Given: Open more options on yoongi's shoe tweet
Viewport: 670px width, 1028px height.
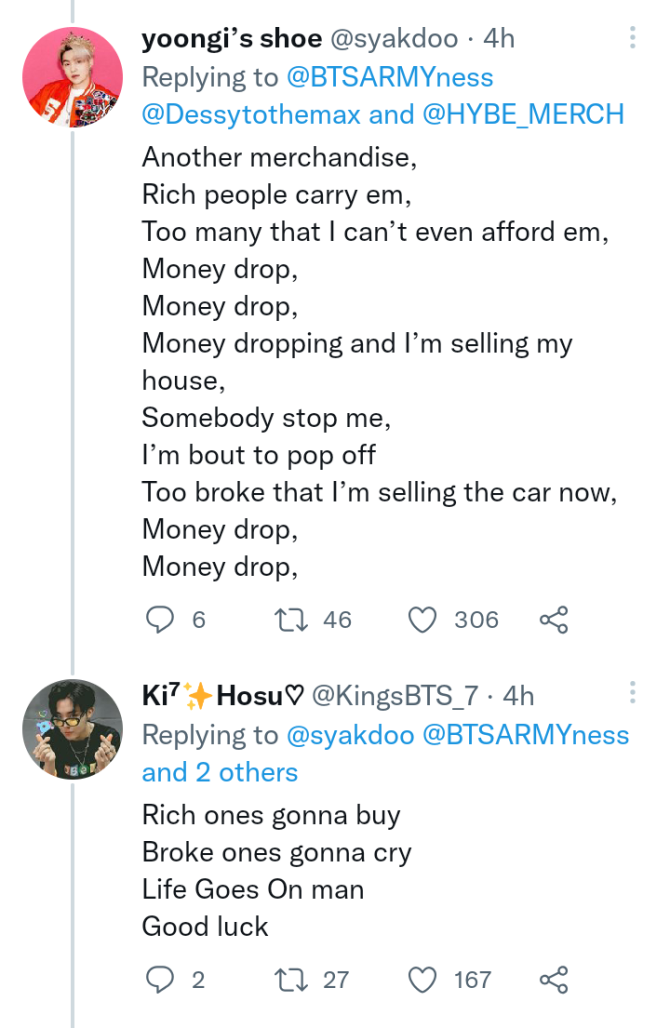Looking at the screenshot, I should (x=632, y=38).
